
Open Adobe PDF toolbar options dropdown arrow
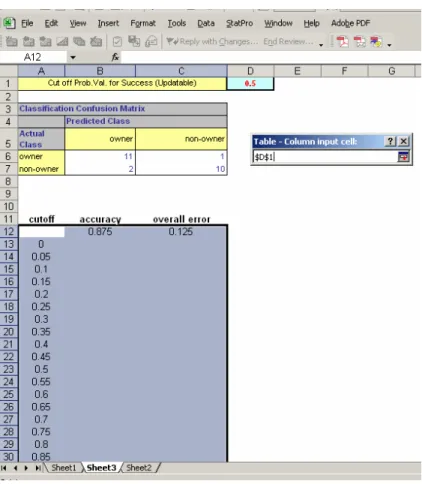tap(389, 44)
